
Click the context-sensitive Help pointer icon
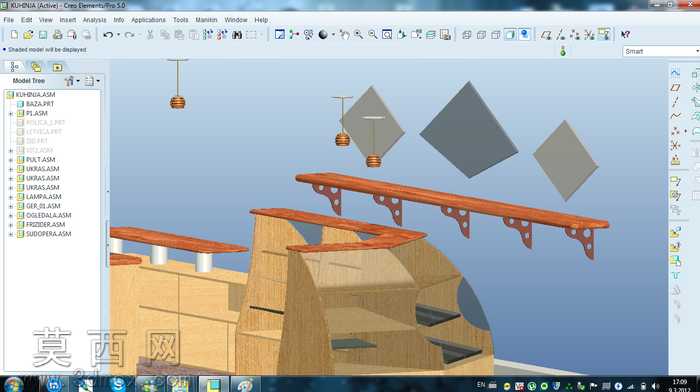[625, 34]
